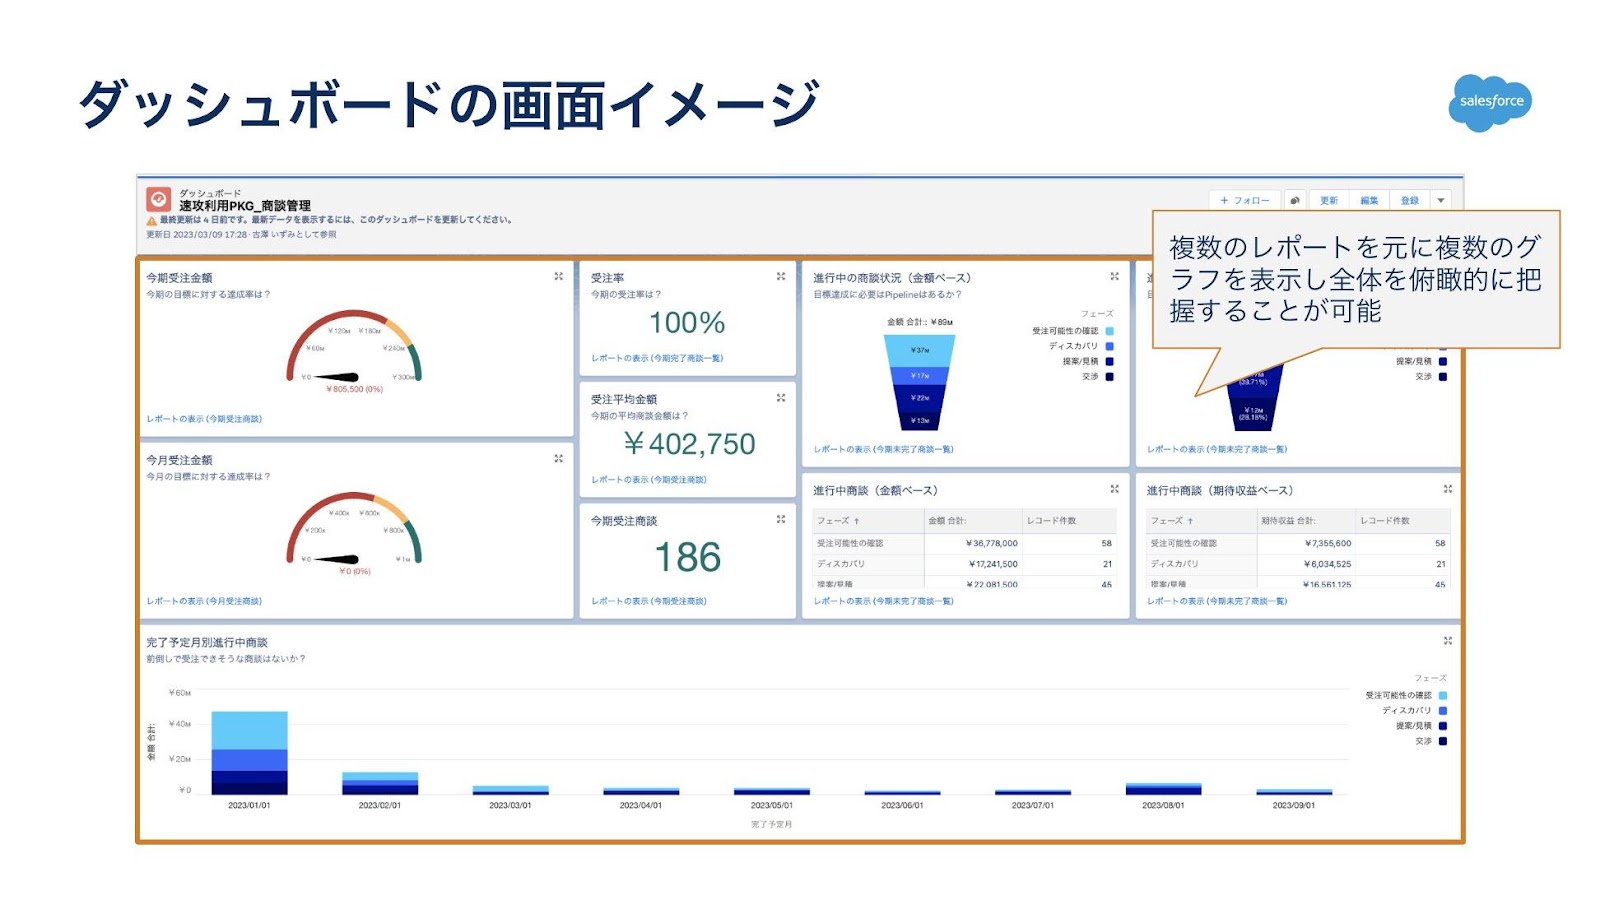Click the 編集 button
1600x900 pixels.
tap(1369, 200)
